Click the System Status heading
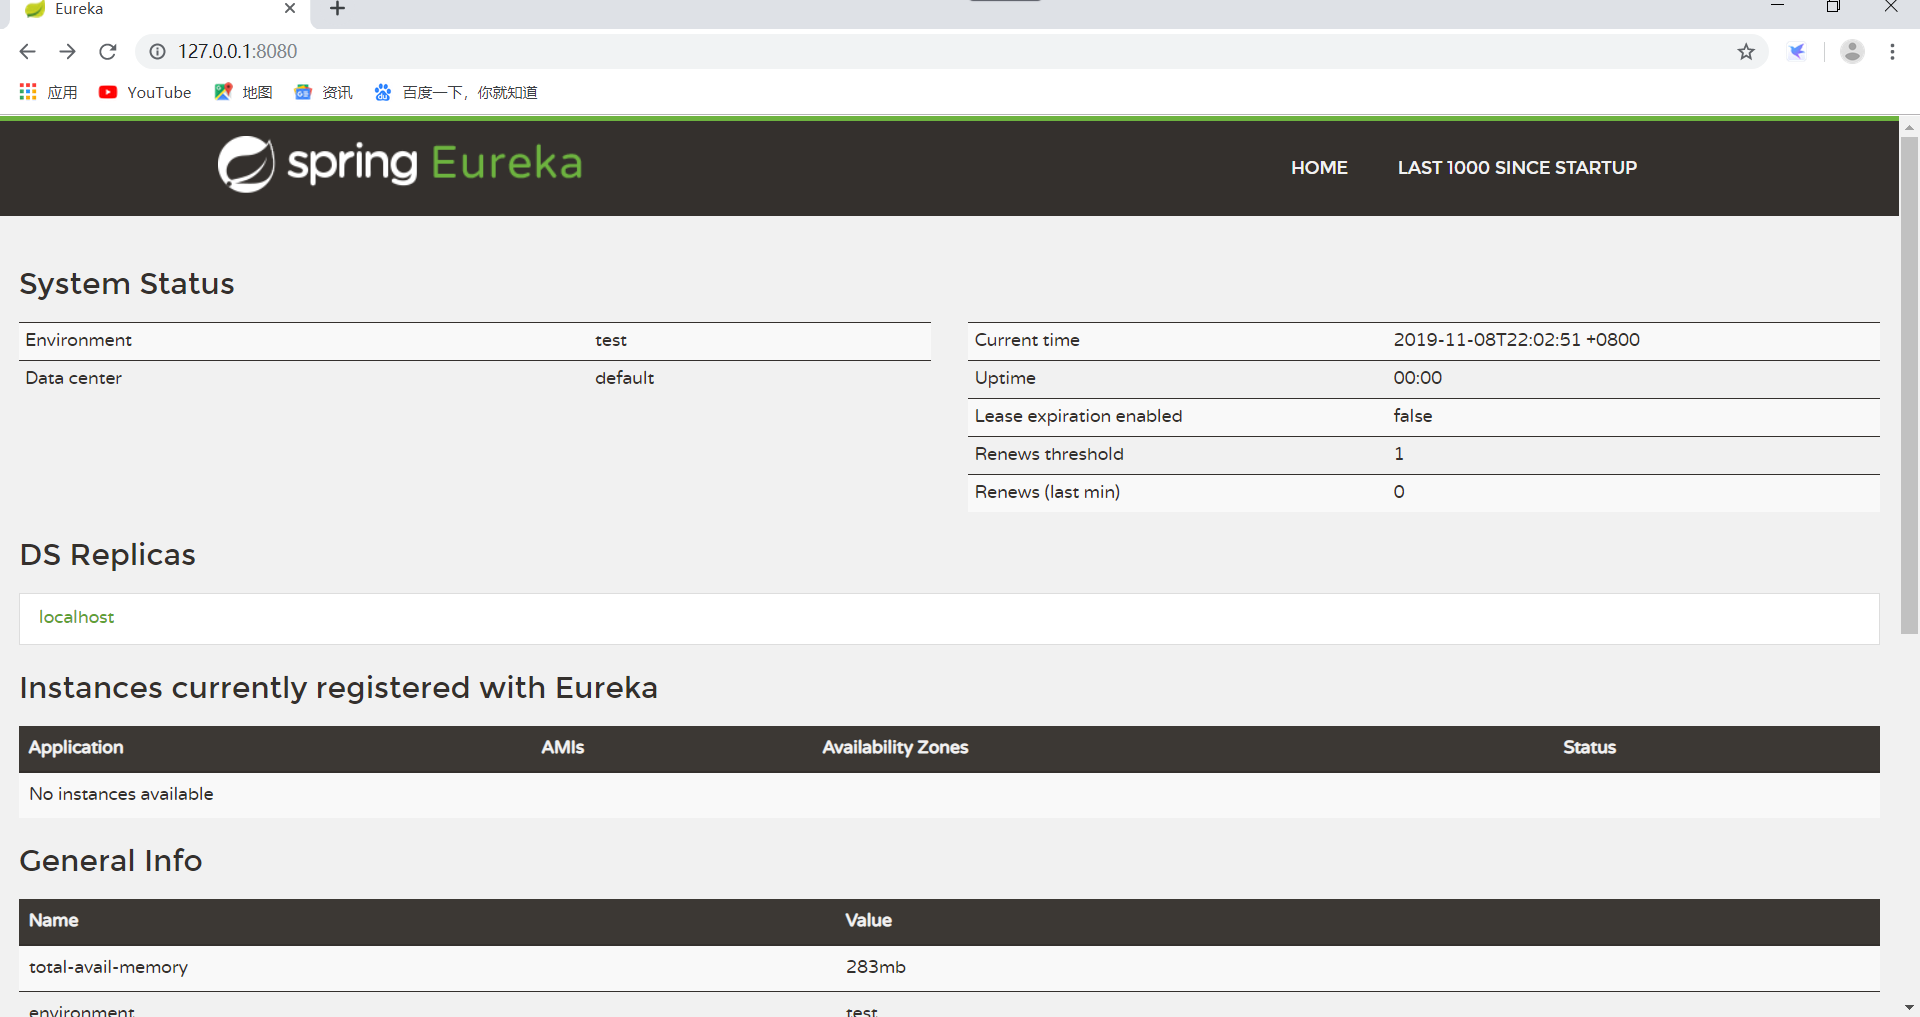This screenshot has height=1017, width=1920. coord(127,284)
